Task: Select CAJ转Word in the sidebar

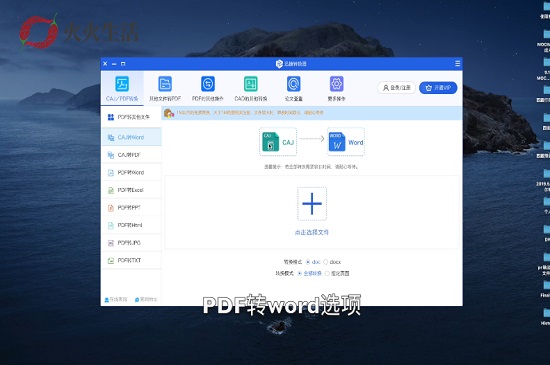Action: point(131,137)
